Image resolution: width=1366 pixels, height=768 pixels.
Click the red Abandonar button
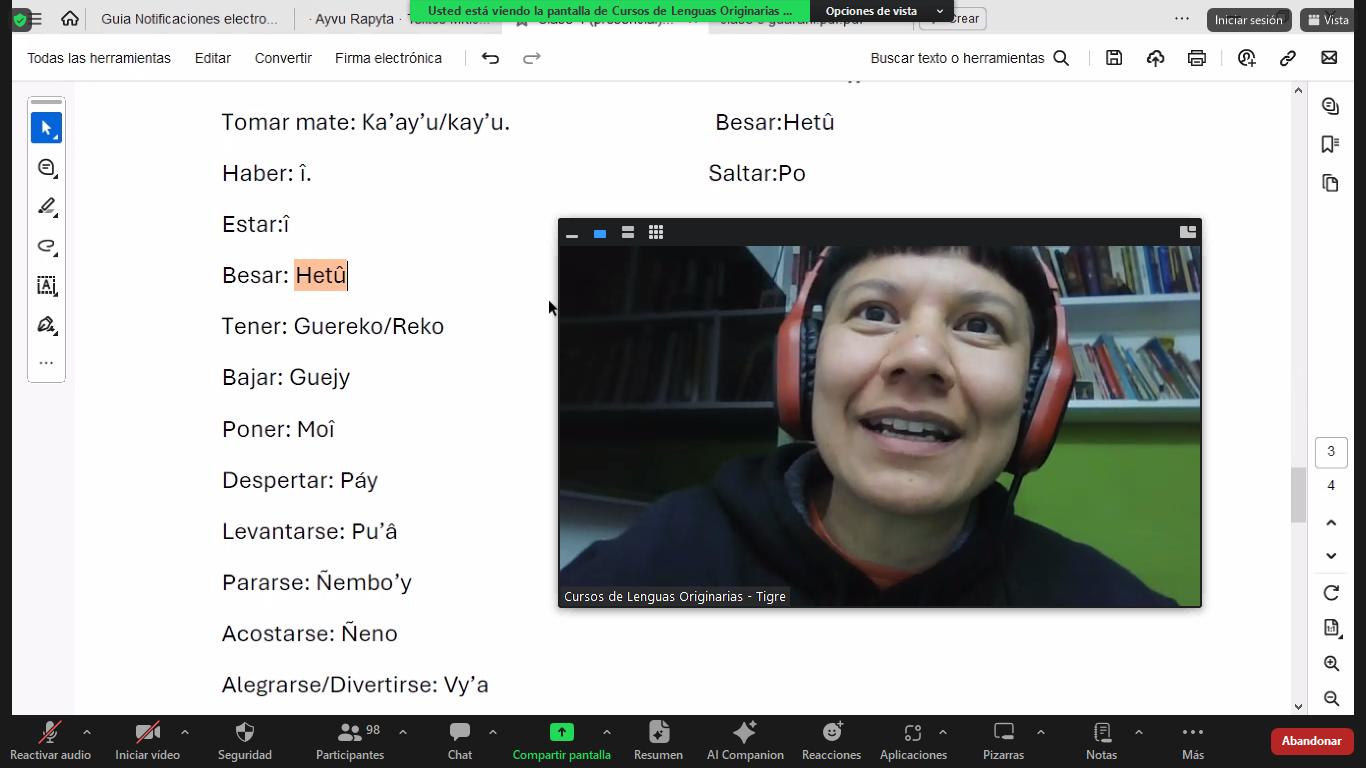click(x=1310, y=741)
